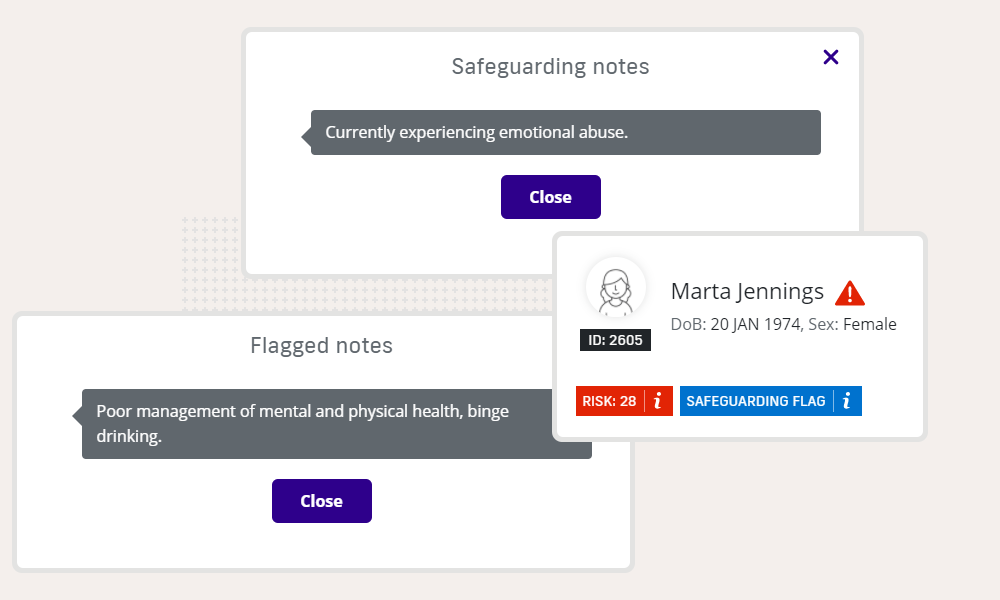Click the ID: 2605 label

[615, 340]
